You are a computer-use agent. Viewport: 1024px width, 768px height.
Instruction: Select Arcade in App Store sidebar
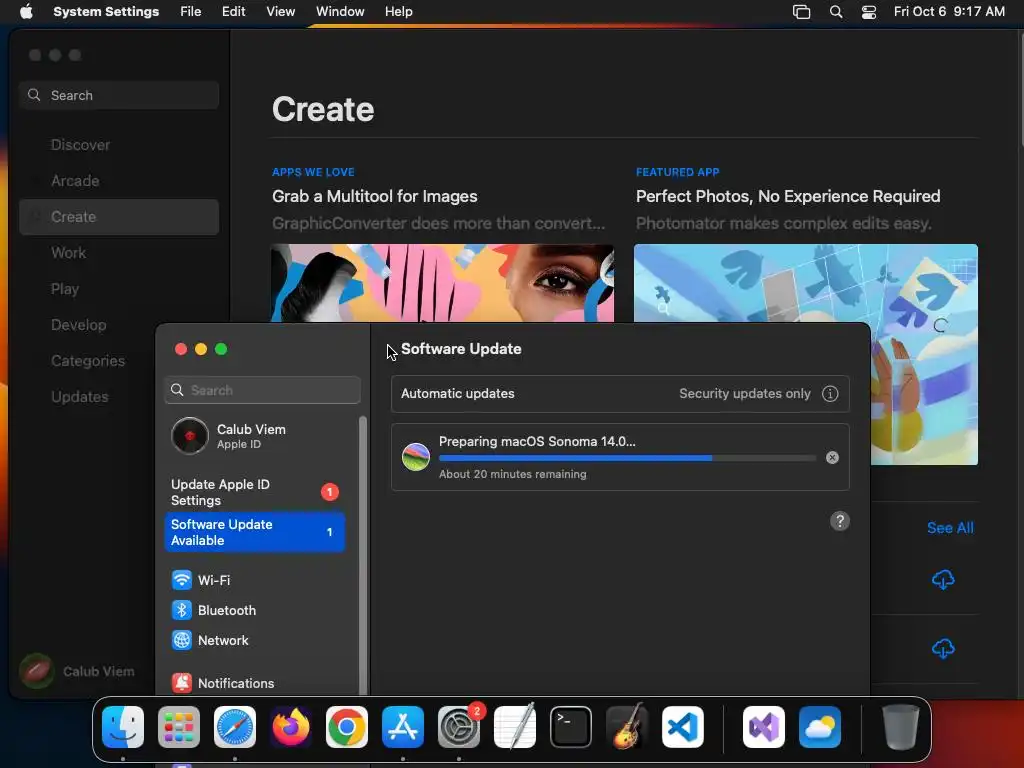coord(119,181)
